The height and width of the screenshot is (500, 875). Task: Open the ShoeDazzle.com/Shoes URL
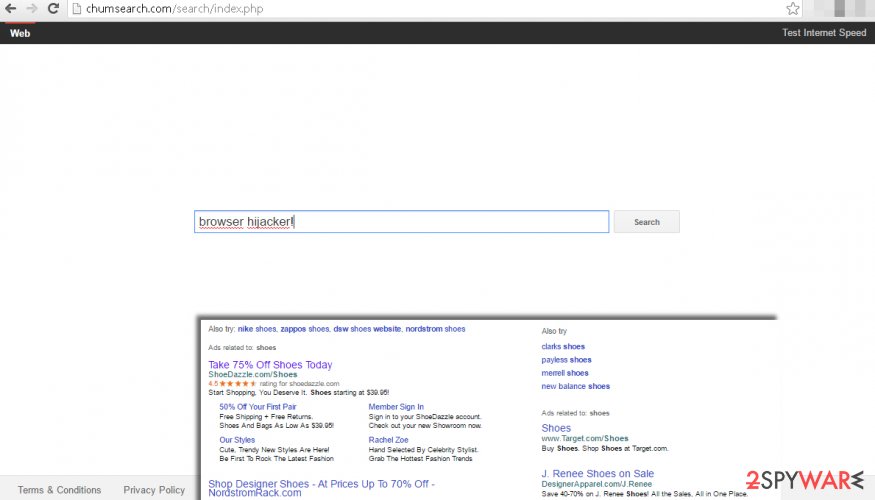click(253, 374)
